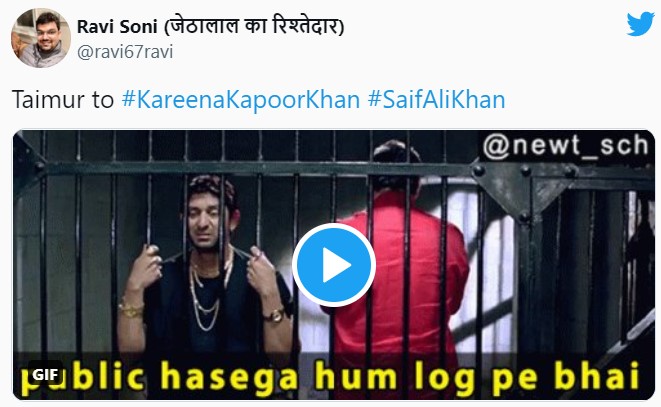
Task: Click the yellow caption word 'hasega'
Action: pos(230,377)
